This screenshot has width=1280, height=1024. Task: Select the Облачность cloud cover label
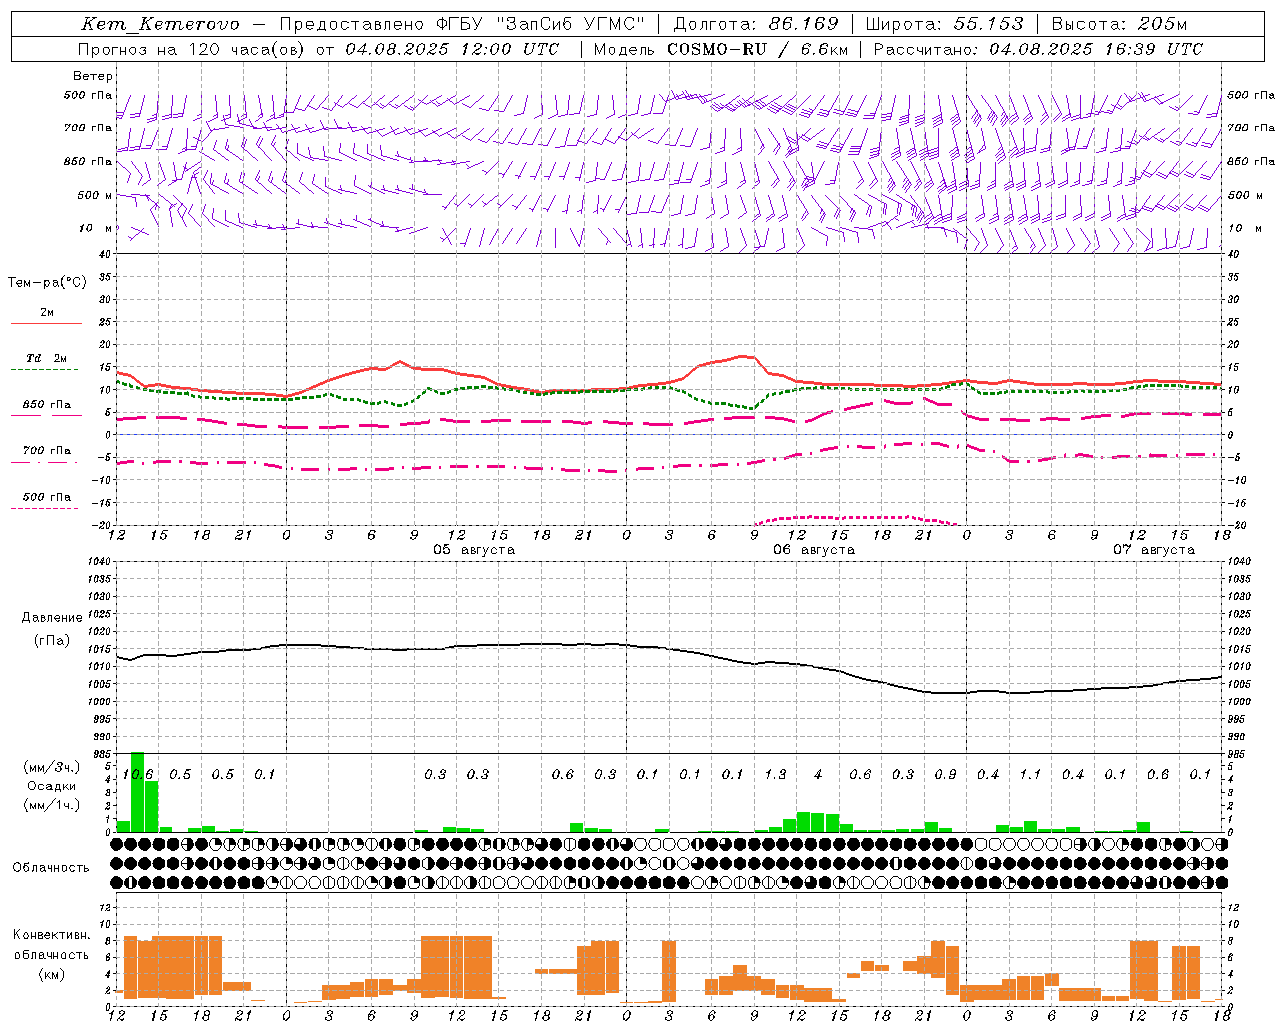pos(51,868)
